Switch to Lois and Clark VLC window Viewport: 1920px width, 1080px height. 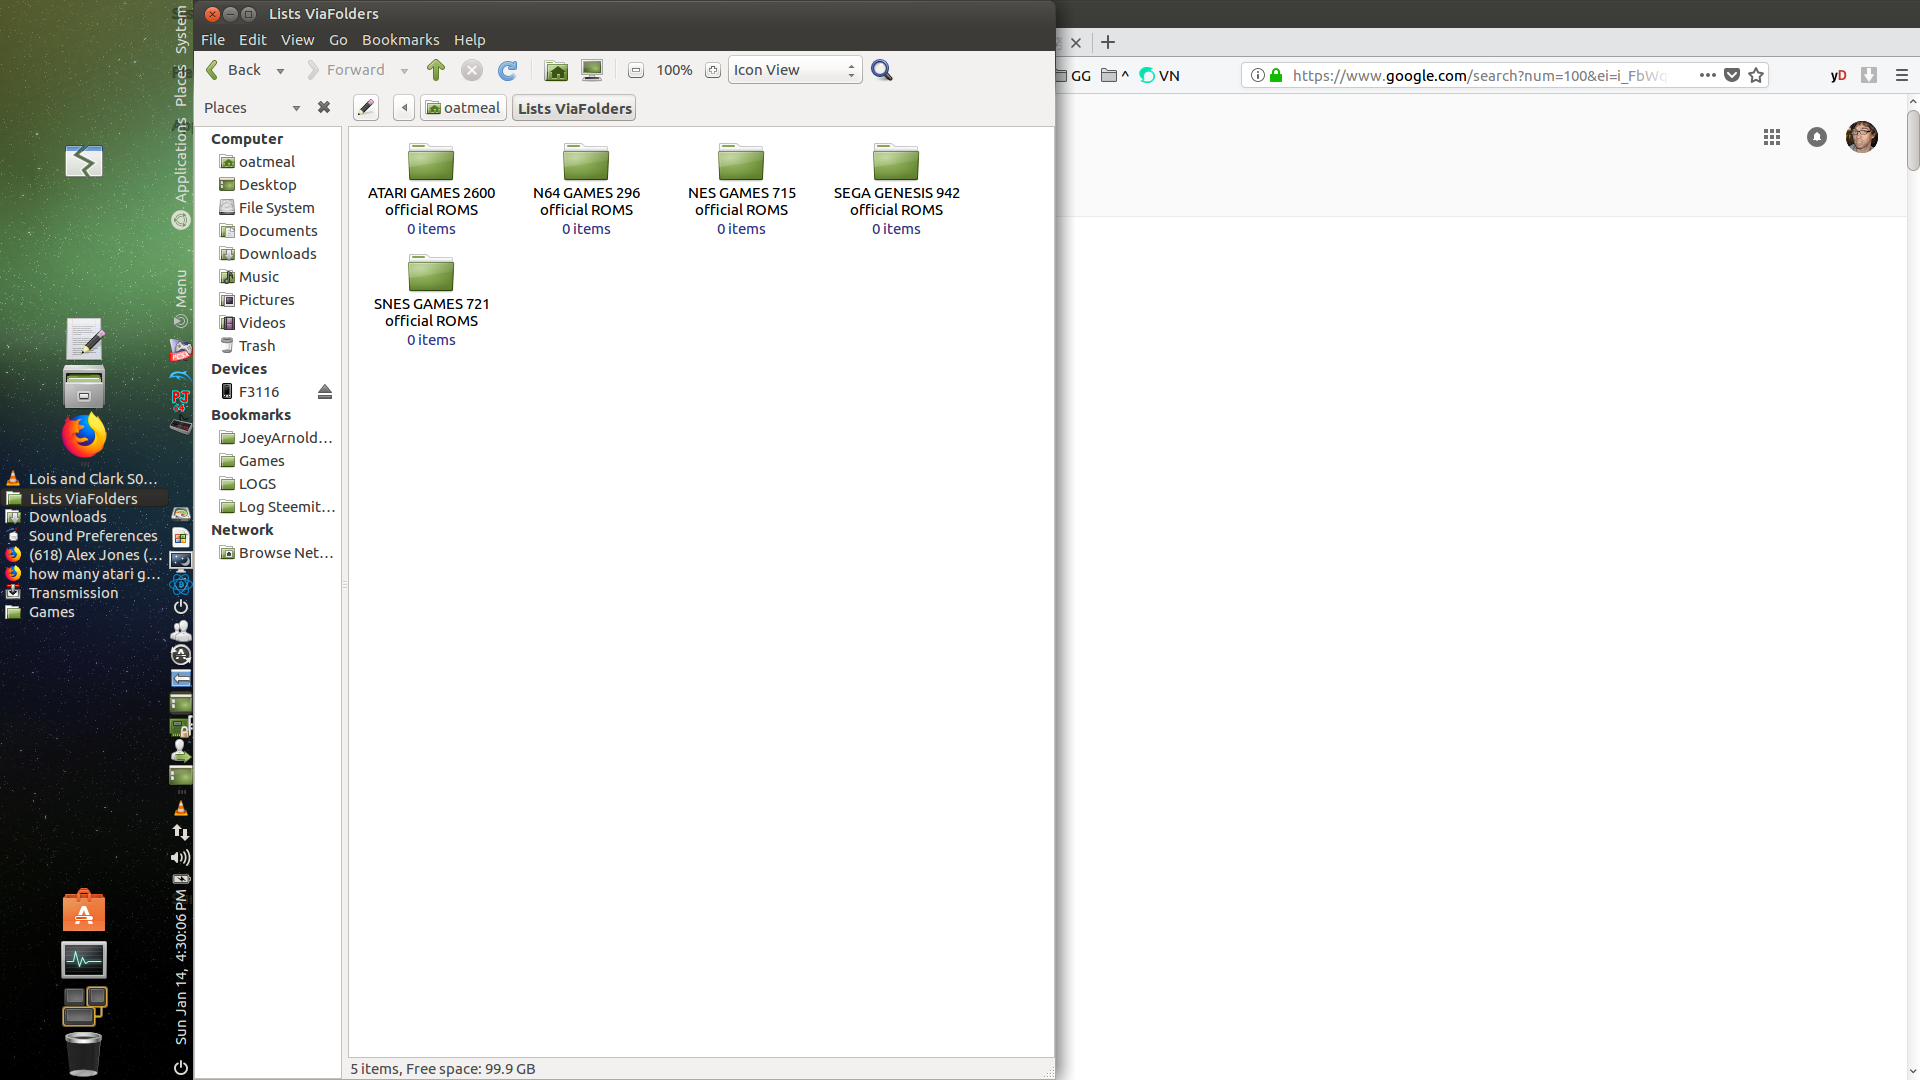pyautogui.click(x=83, y=479)
